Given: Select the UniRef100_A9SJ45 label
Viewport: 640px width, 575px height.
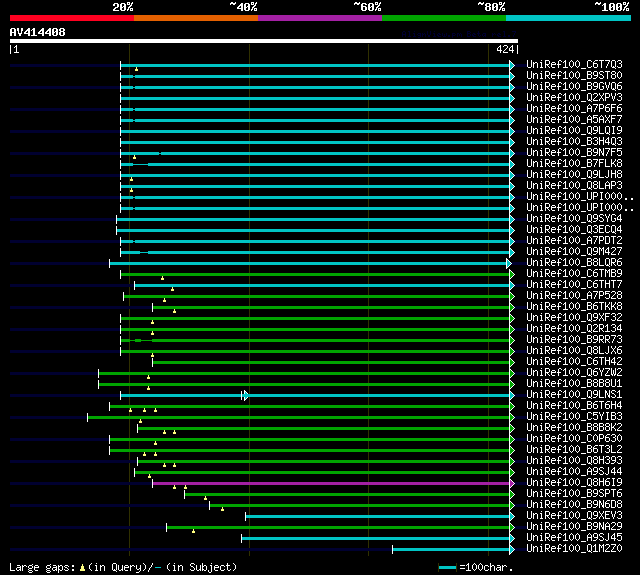Looking at the screenshot, I should (x=574, y=538).
